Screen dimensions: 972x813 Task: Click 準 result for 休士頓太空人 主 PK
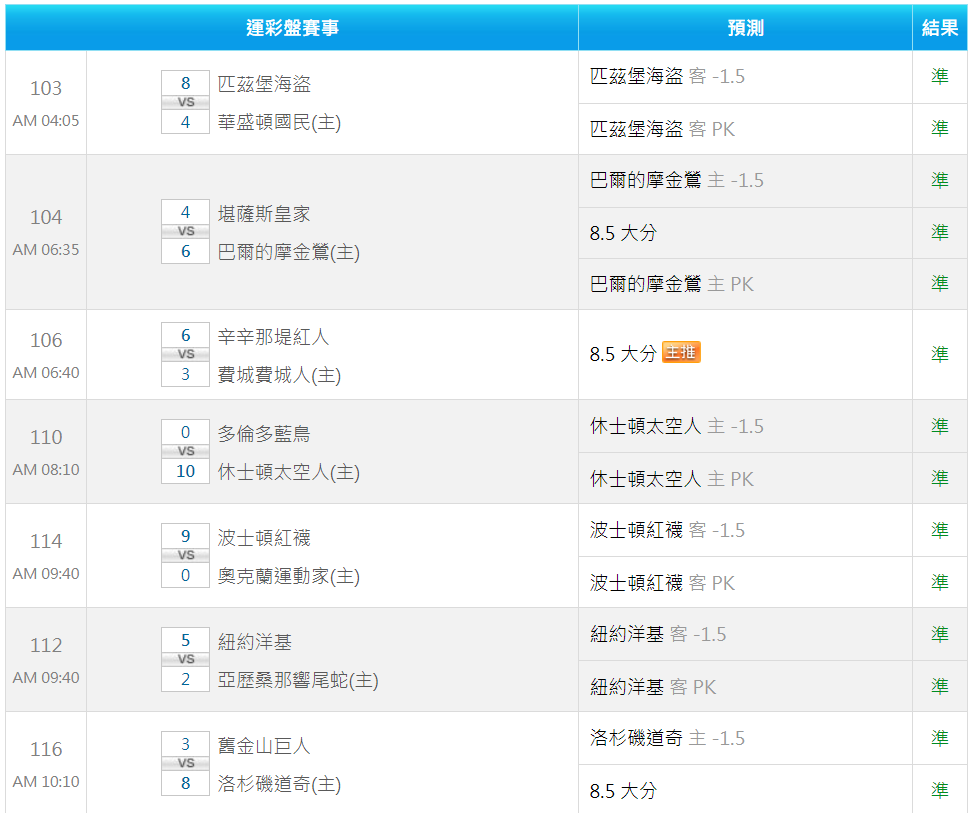(940, 478)
